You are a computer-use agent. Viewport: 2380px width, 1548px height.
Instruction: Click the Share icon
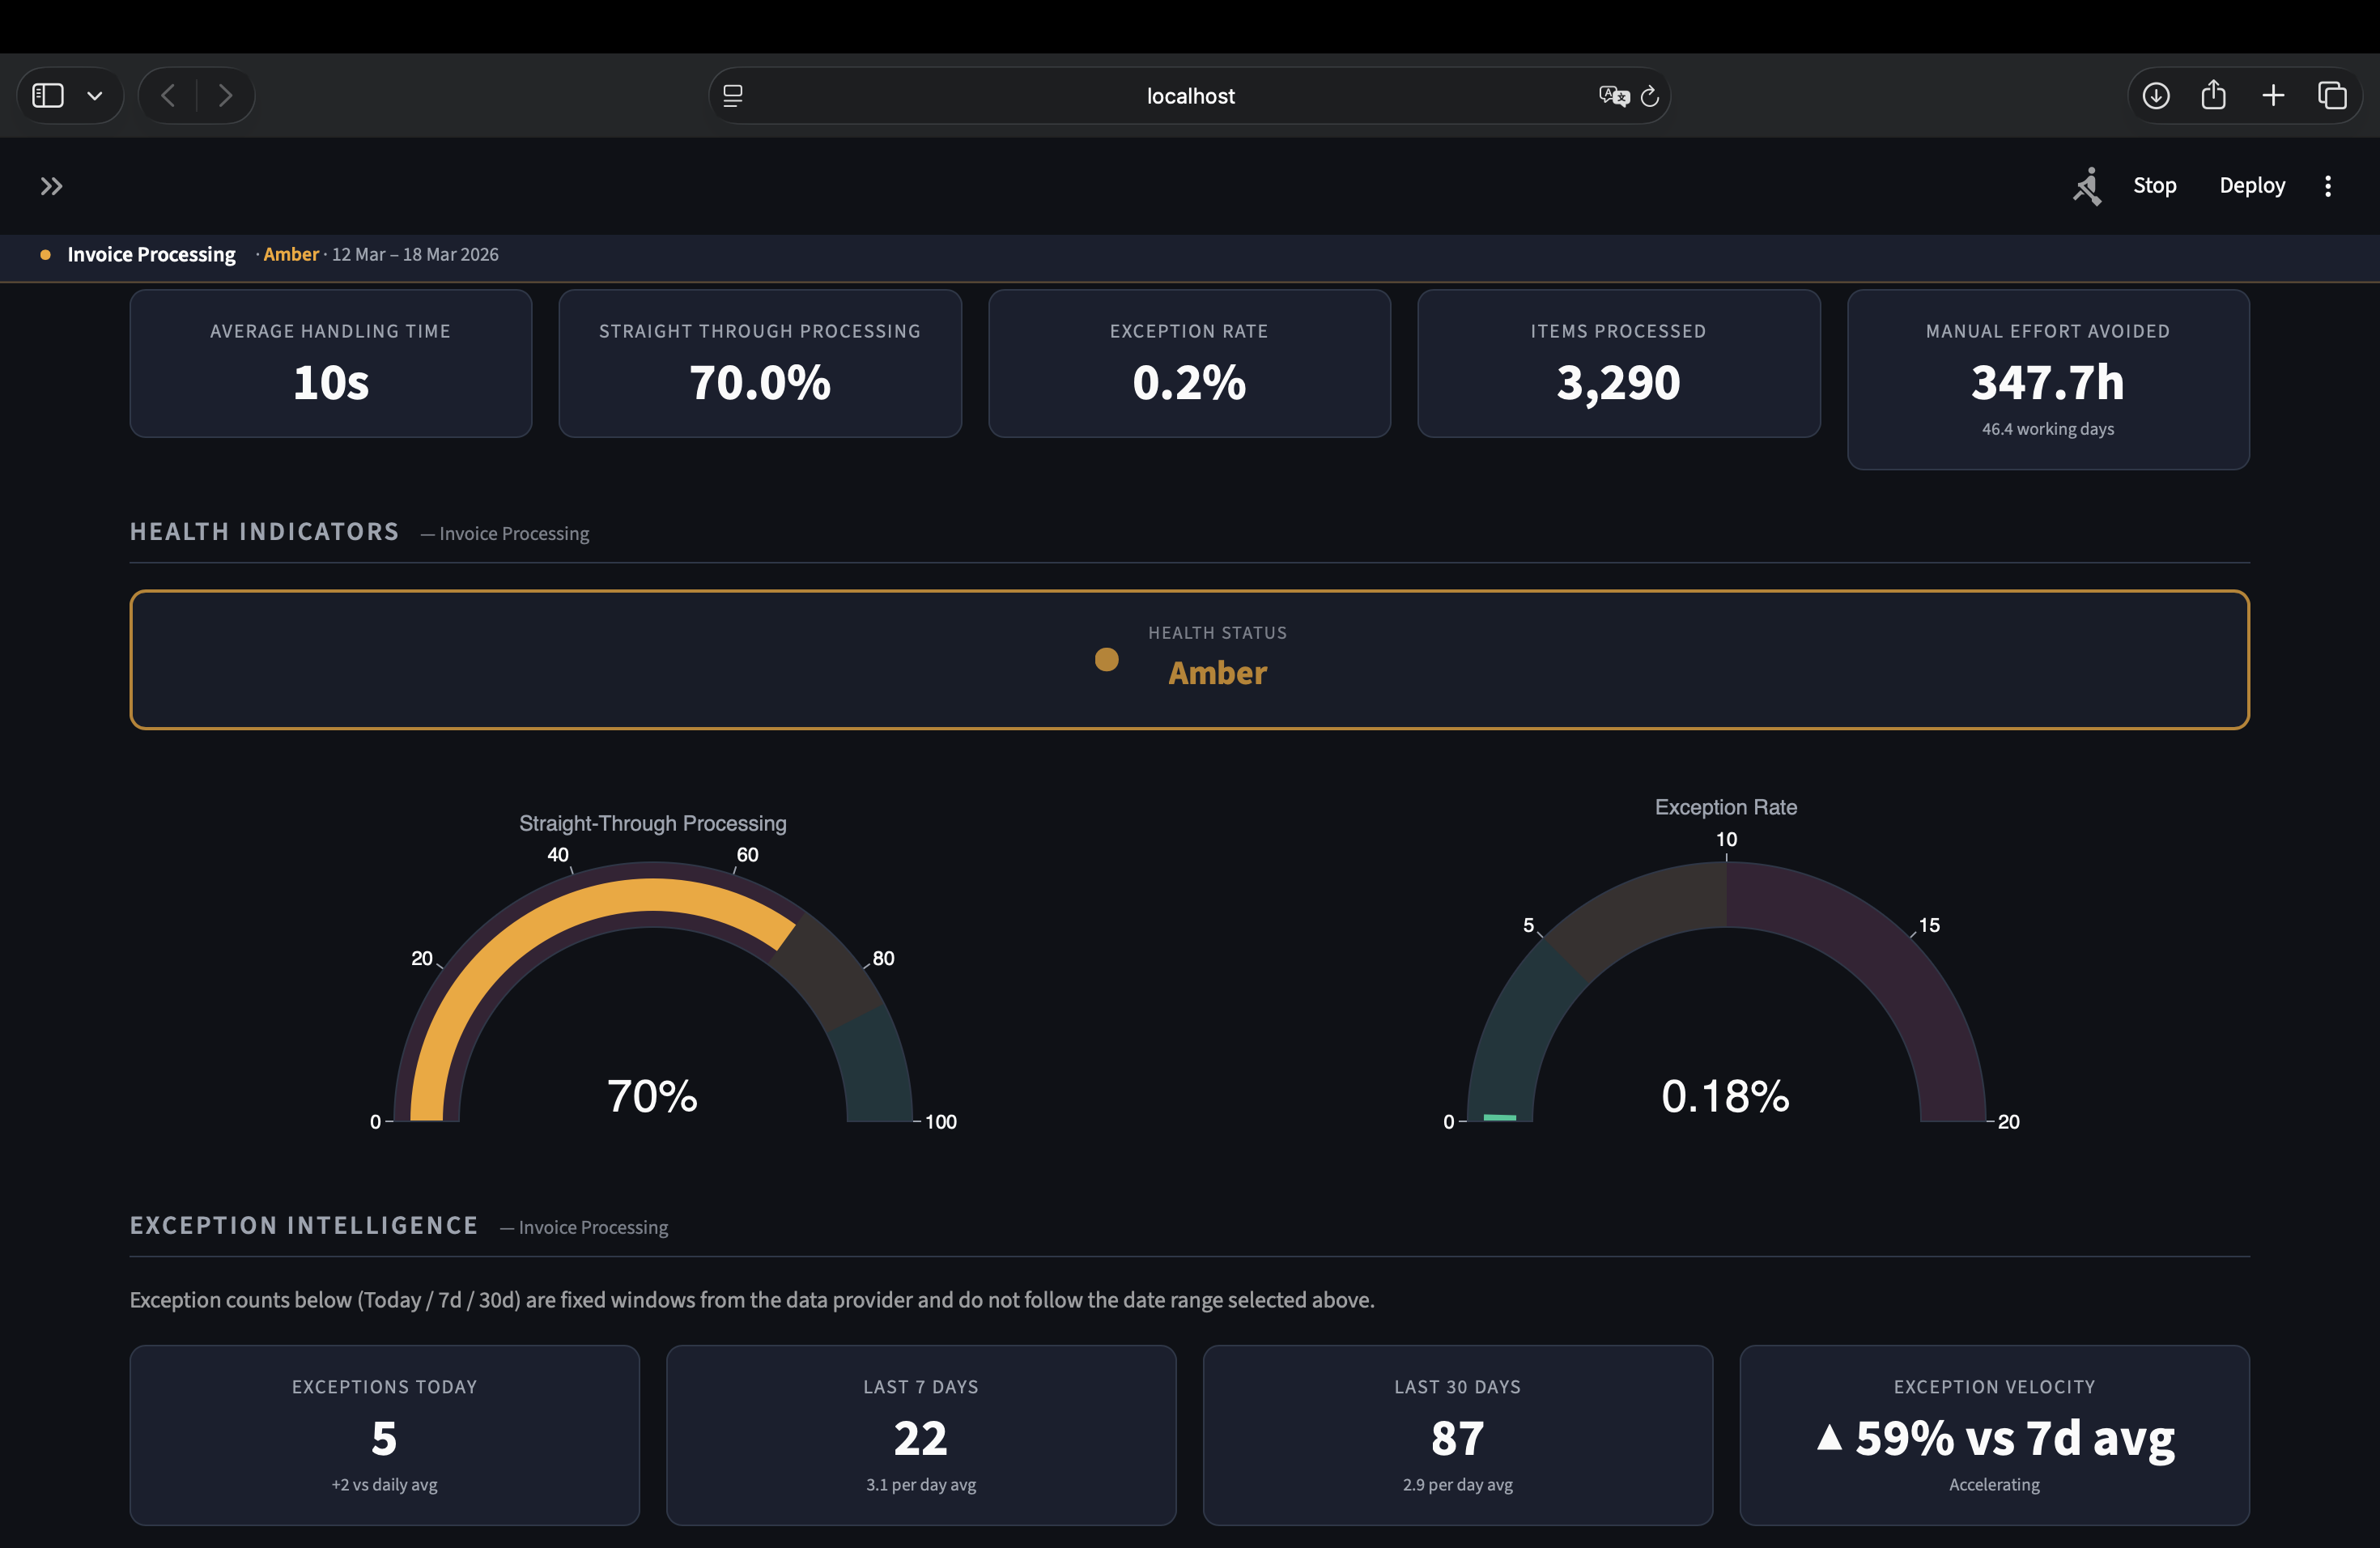coord(2214,94)
